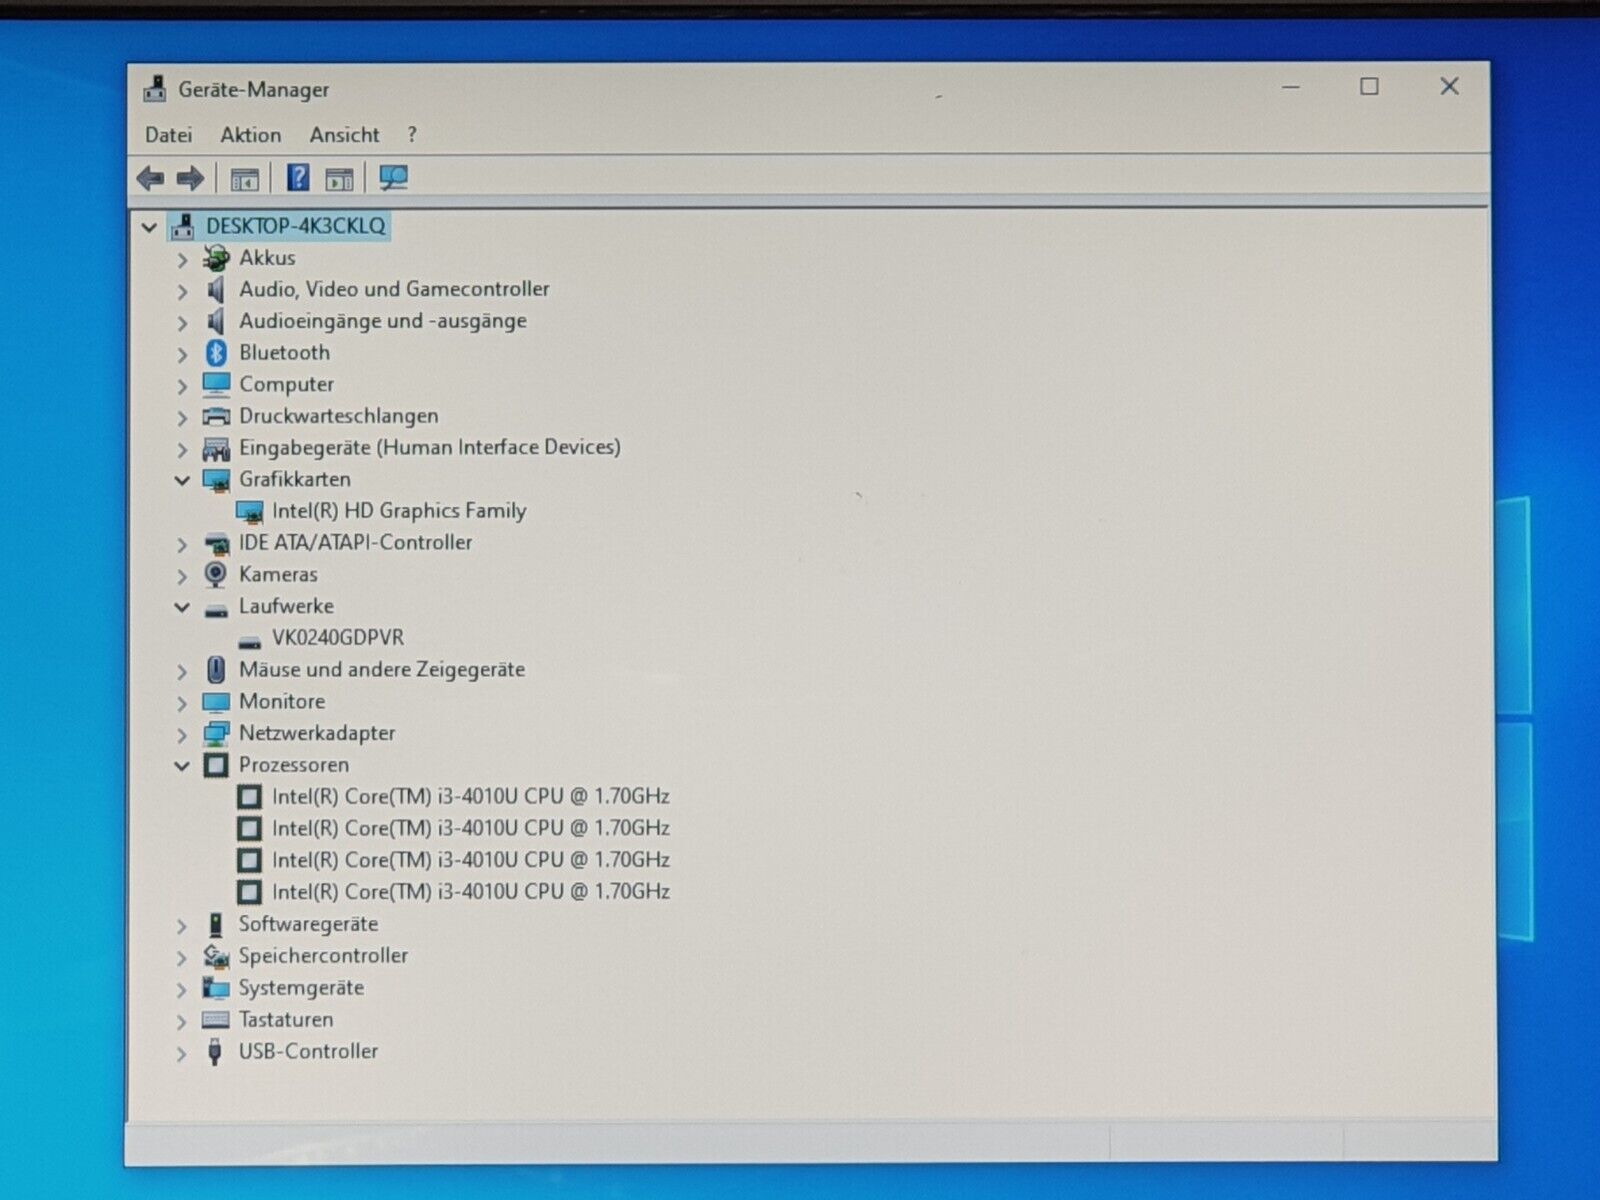Click the USB-Controller plug icon
This screenshot has width=1600, height=1200.
pos(214,1052)
